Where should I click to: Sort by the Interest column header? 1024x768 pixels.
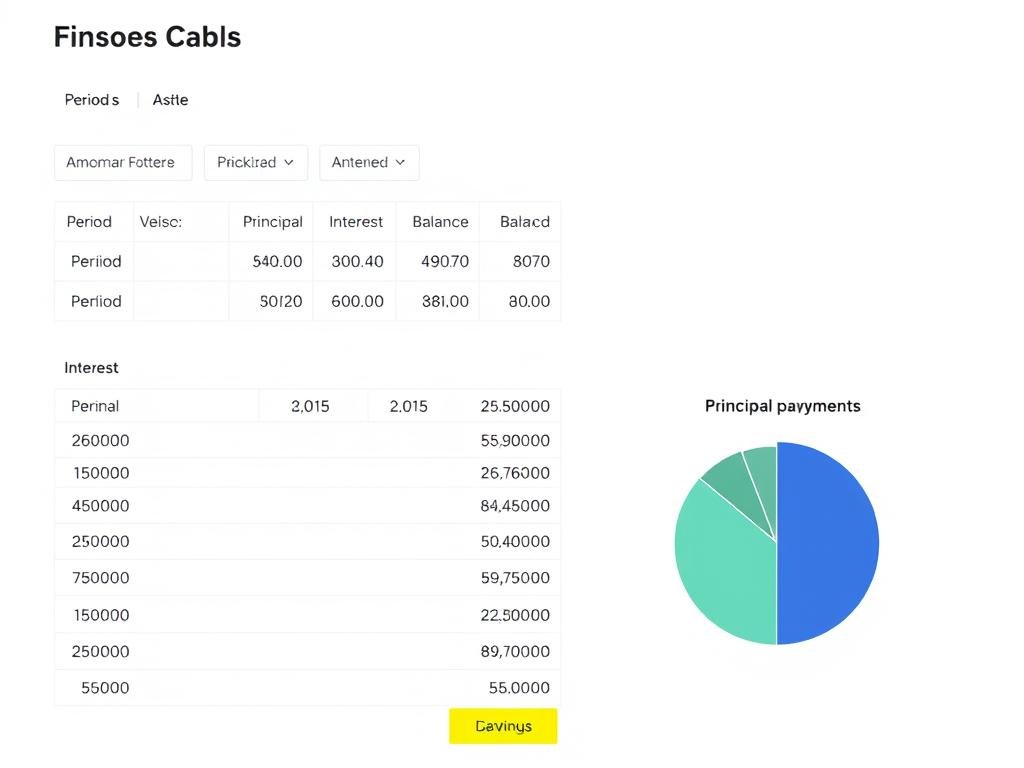[355, 221]
